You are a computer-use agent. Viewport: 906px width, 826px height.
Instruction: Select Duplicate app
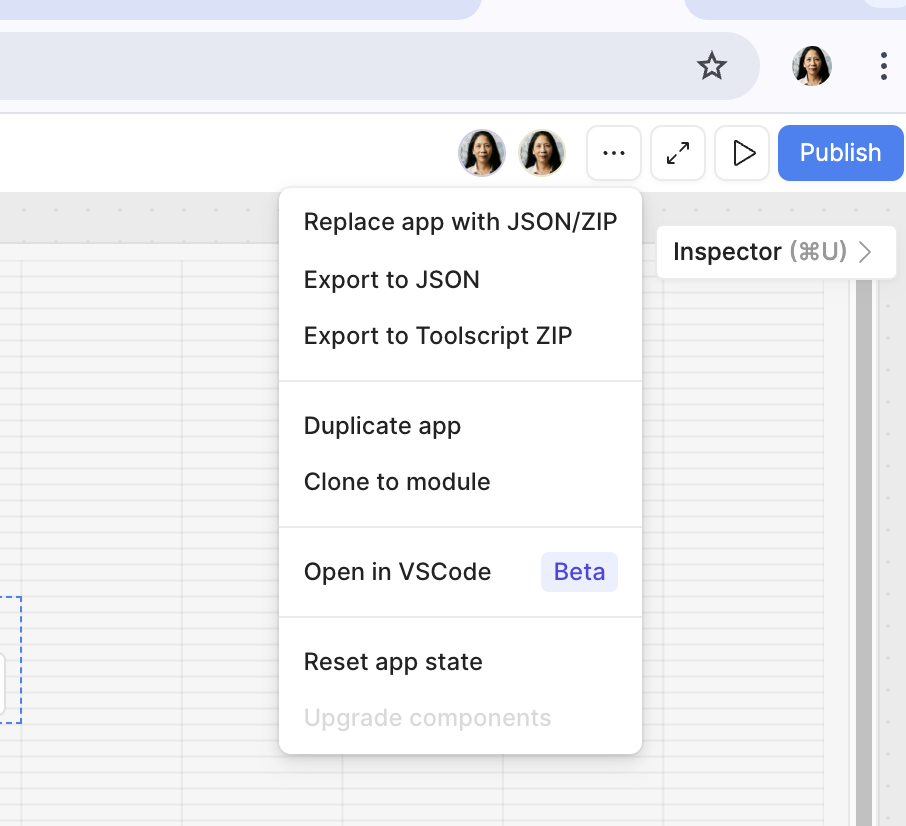tap(461, 426)
